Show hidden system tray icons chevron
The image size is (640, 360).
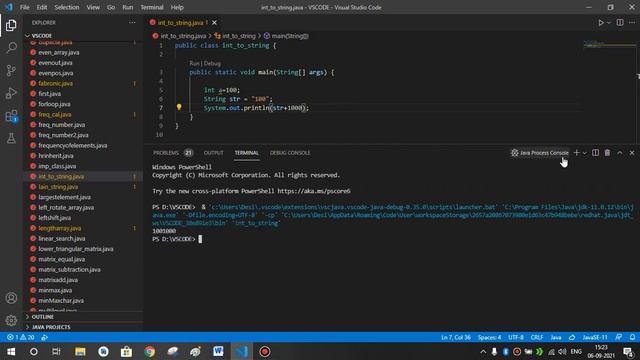click(483, 351)
